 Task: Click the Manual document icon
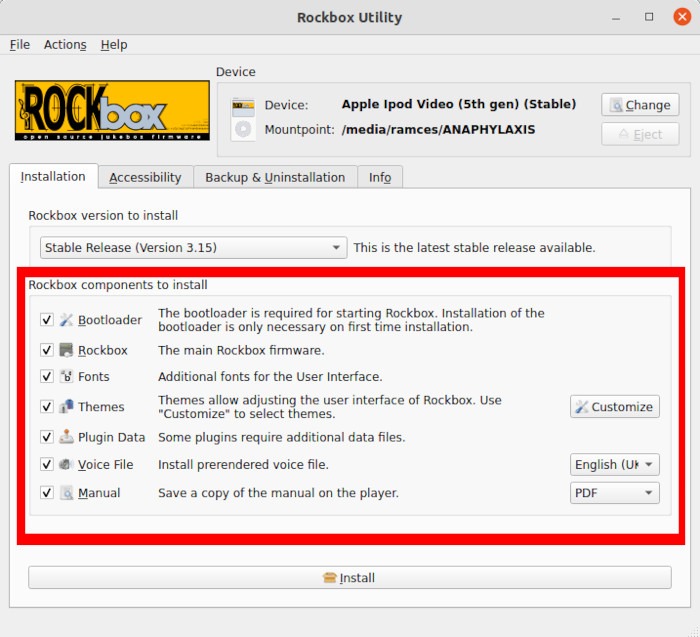[x=66, y=493]
